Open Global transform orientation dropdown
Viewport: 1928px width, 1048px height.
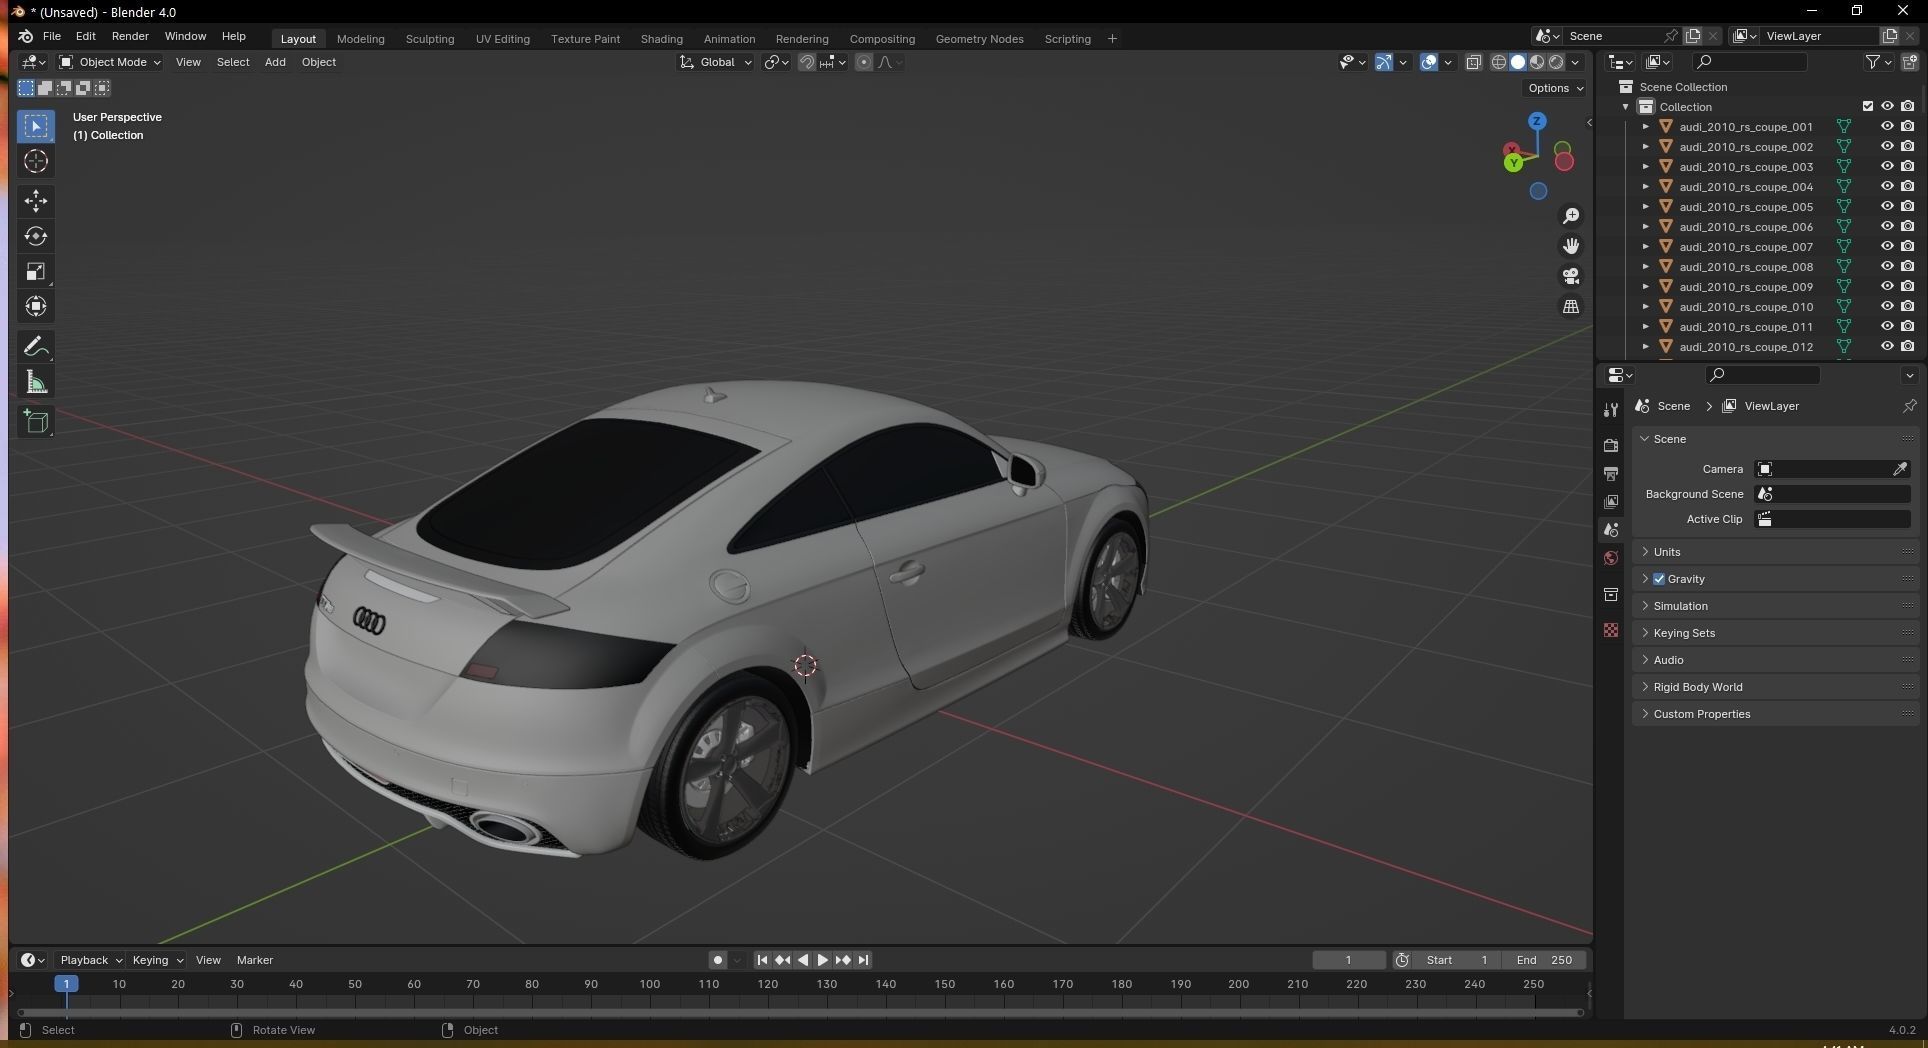(x=716, y=62)
